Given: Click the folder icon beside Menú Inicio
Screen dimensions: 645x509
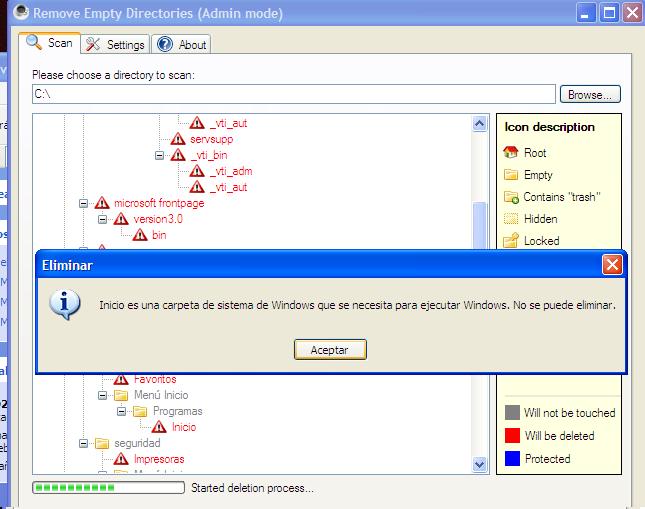Looking at the screenshot, I should [121, 395].
